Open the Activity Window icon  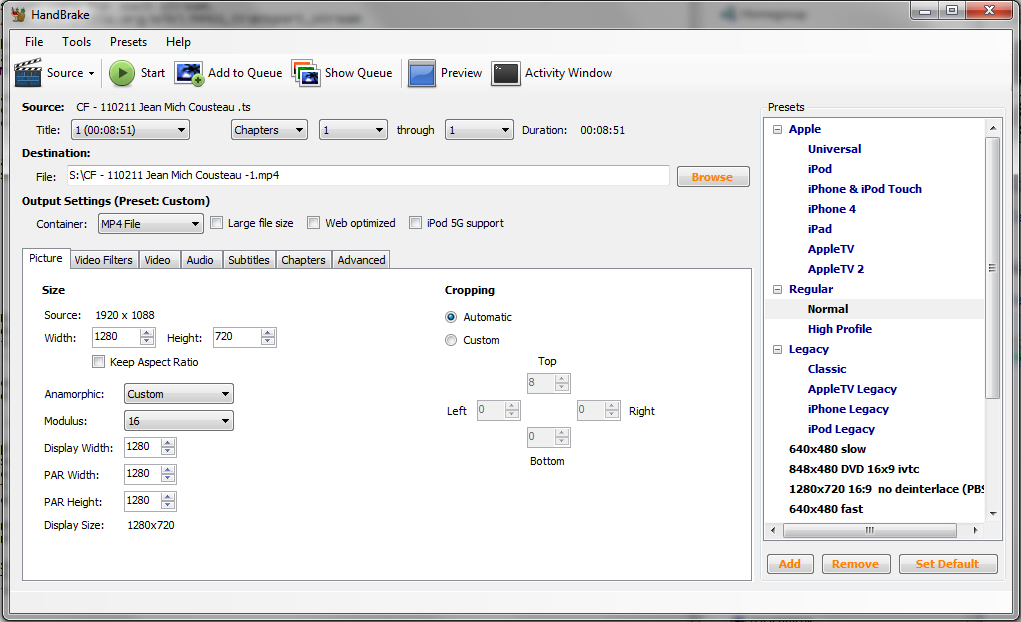tap(506, 74)
